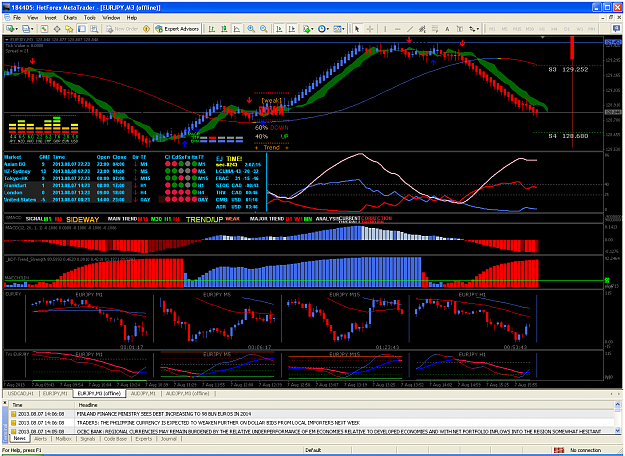Select the trendline drawing tool

[x=409, y=29]
